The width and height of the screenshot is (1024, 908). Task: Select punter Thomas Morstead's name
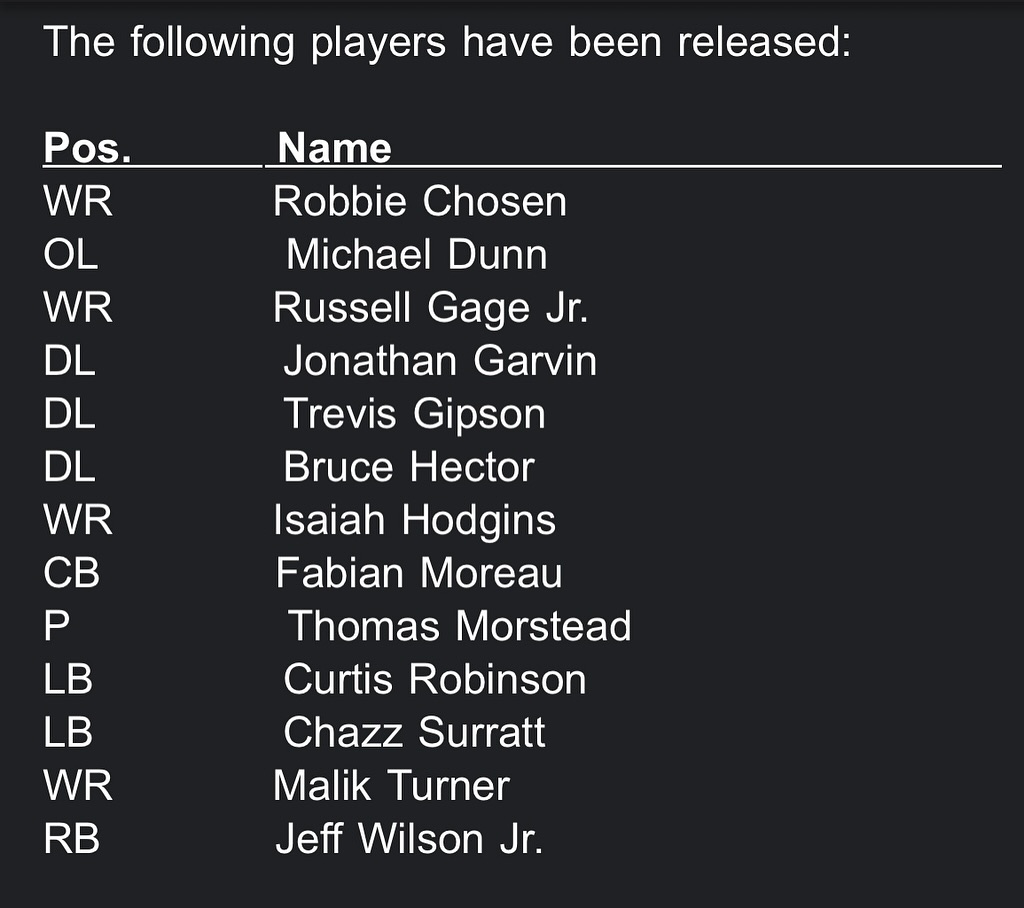coord(460,626)
